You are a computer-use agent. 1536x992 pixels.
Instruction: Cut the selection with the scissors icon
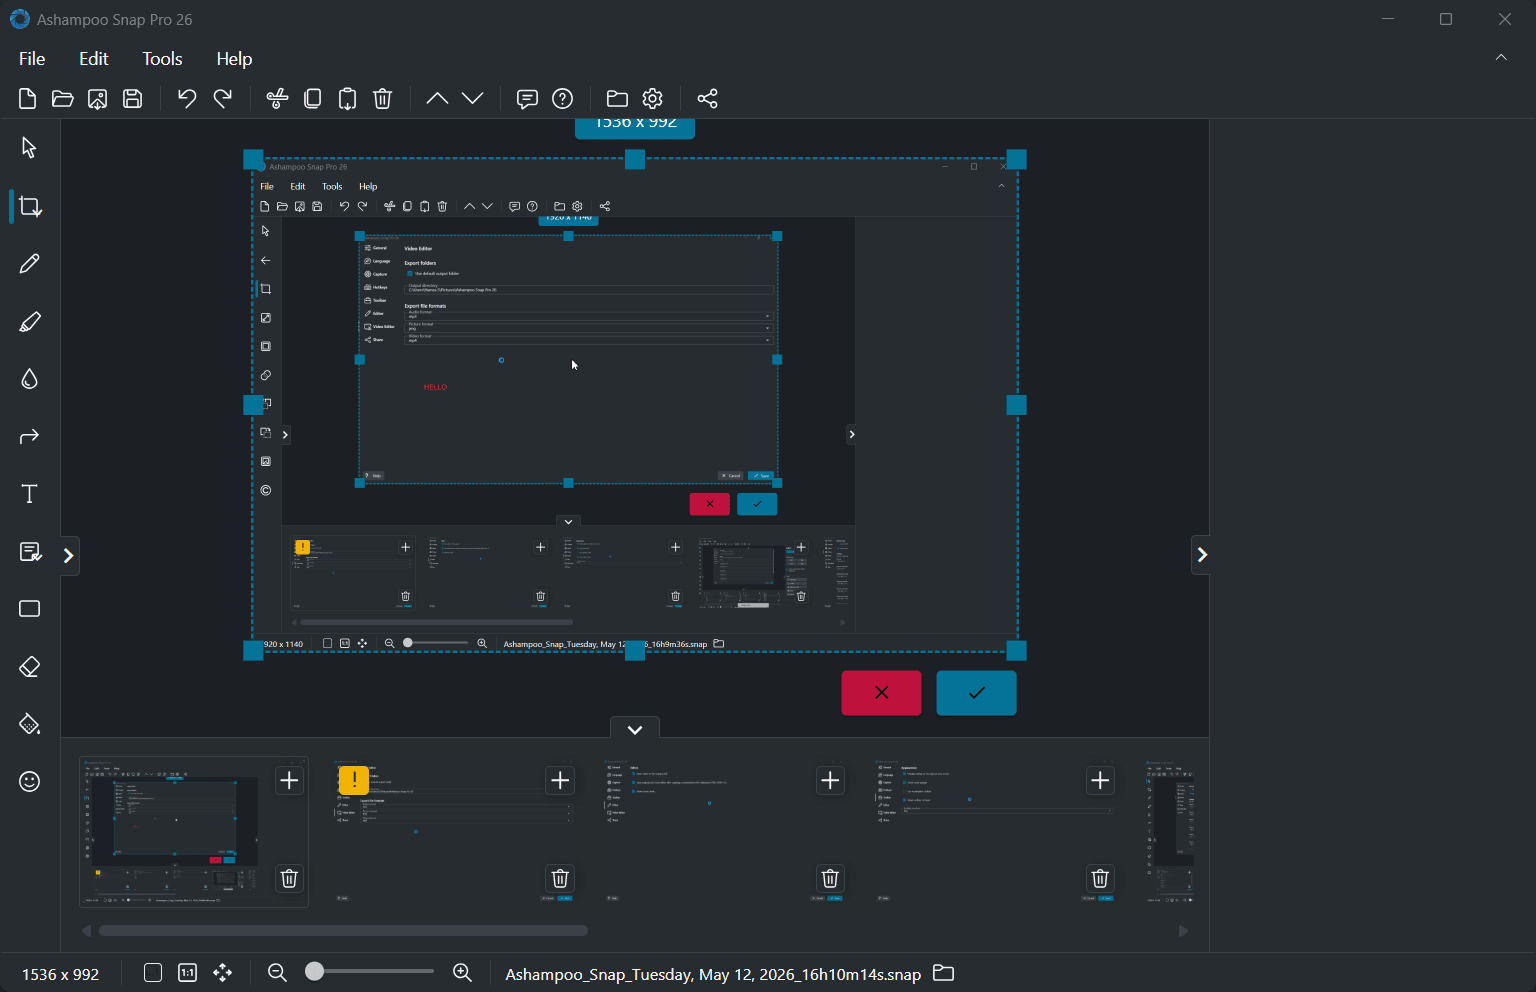point(277,98)
